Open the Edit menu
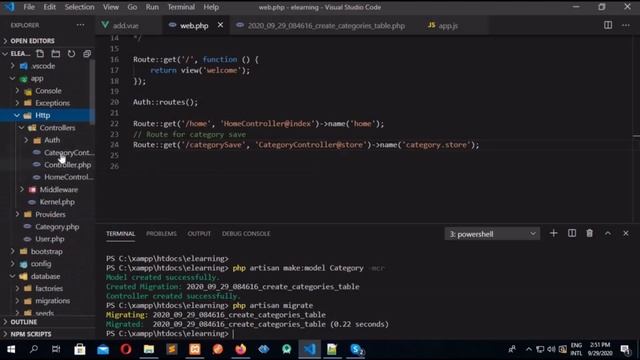Screen dimensions: 640x360 pos(49,7)
